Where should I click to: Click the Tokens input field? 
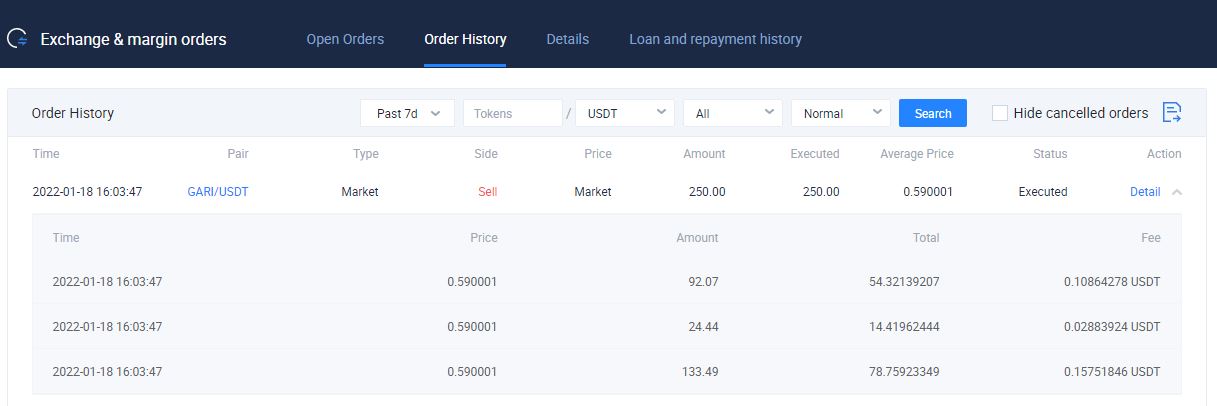[x=512, y=114]
